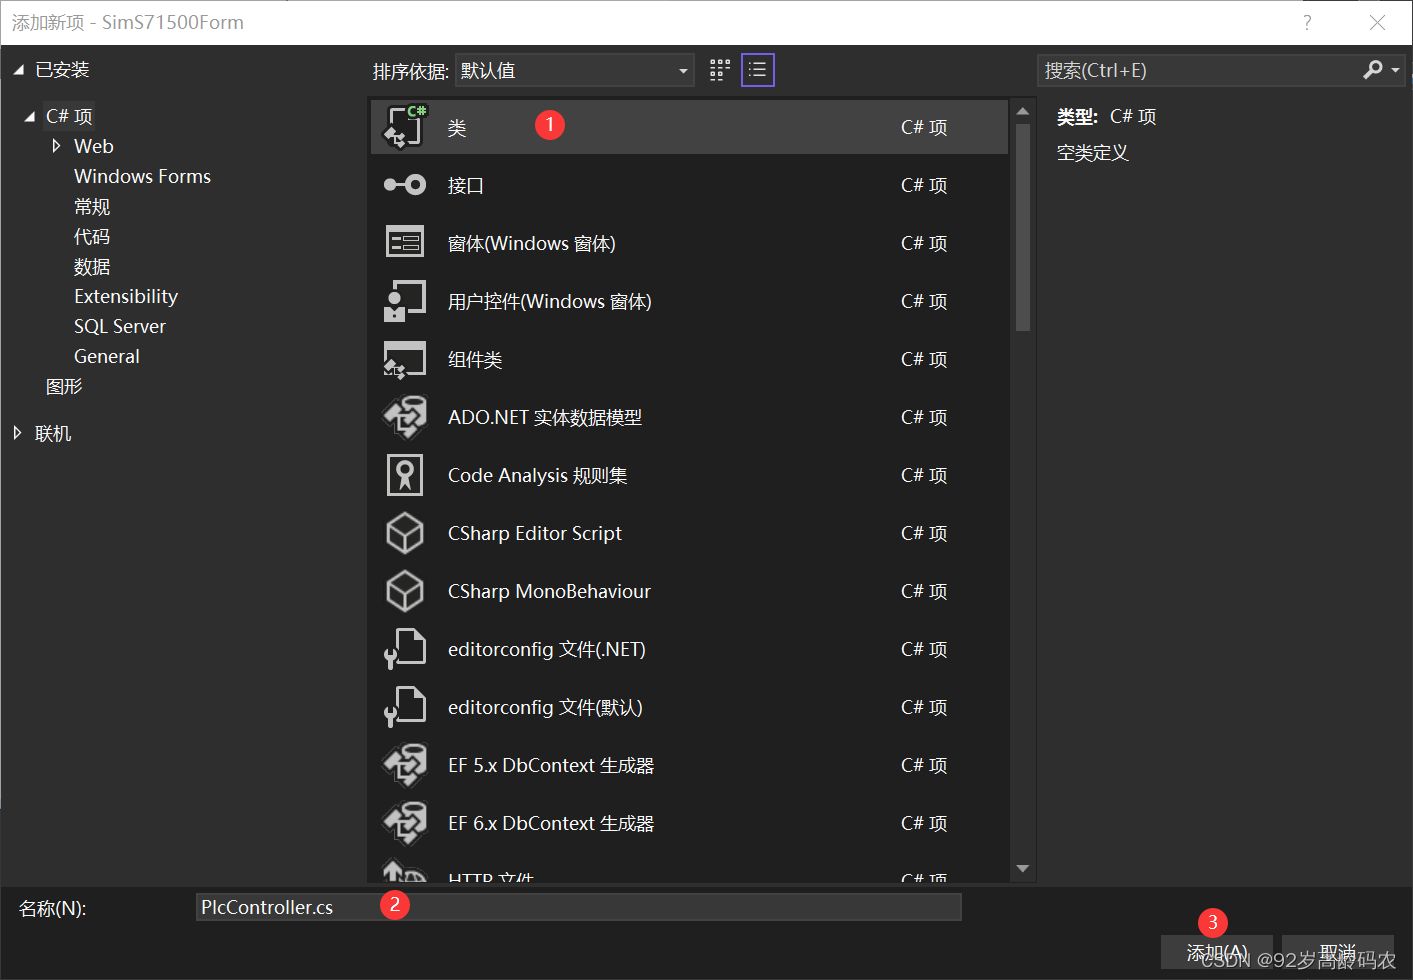The height and width of the screenshot is (980, 1413).
Task: Select the Extensibility category
Action: point(126,296)
